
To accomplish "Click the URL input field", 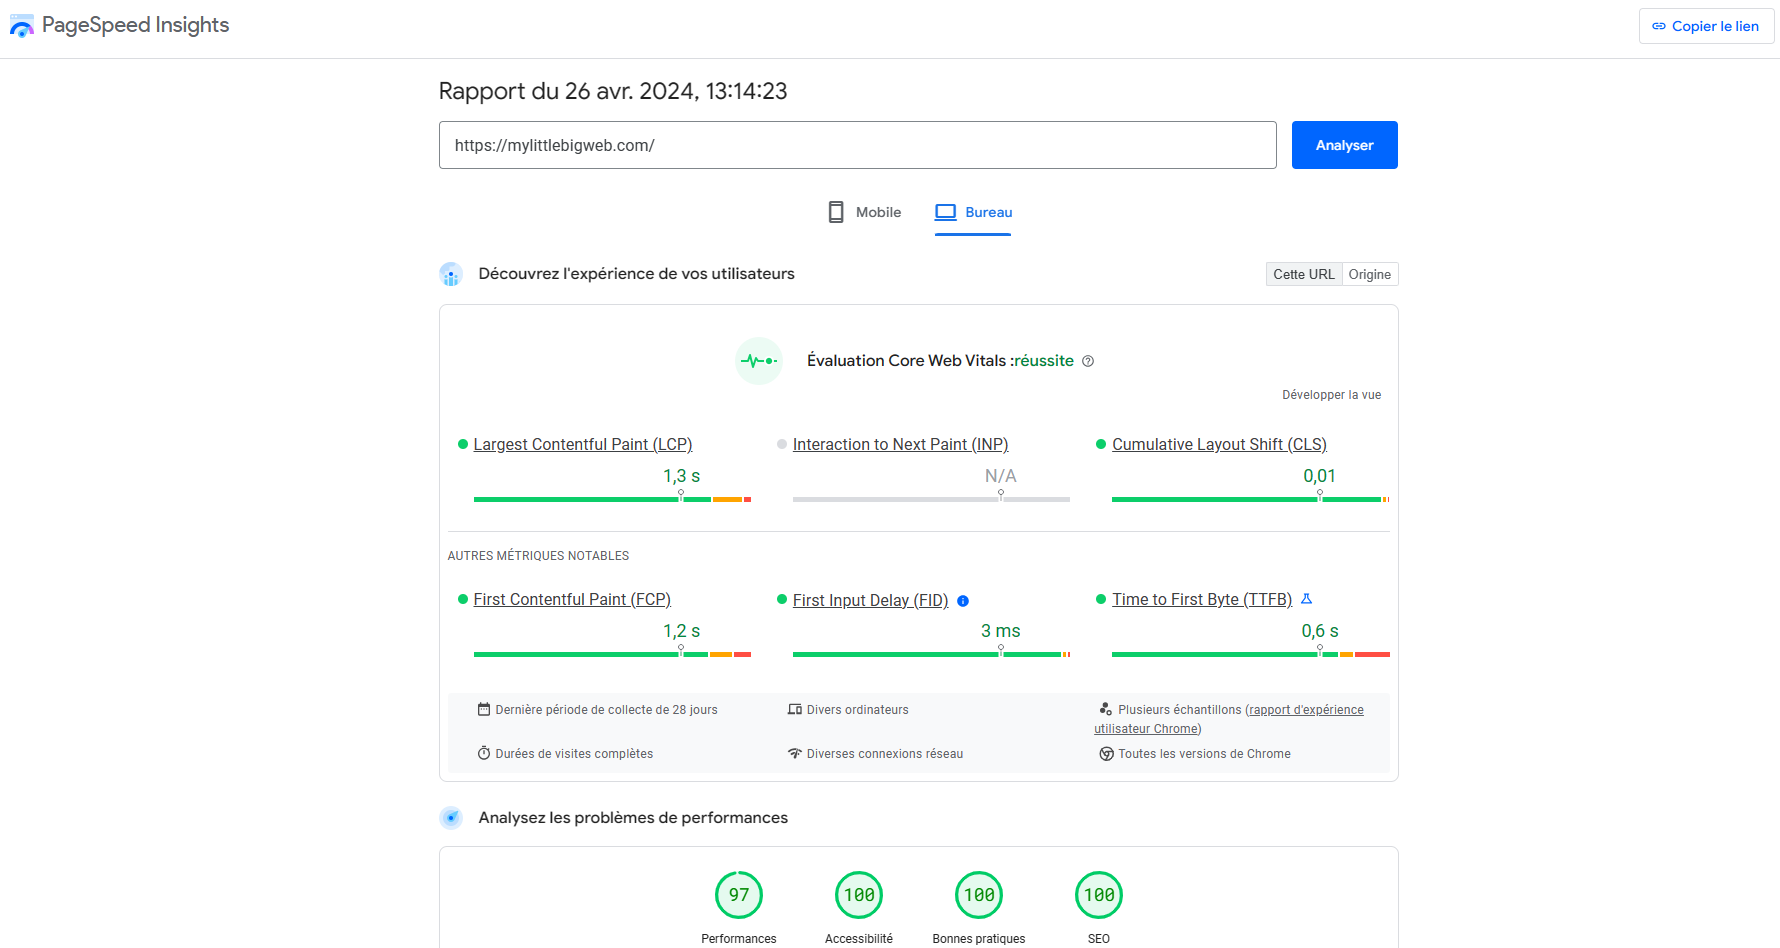I will click(x=857, y=145).
